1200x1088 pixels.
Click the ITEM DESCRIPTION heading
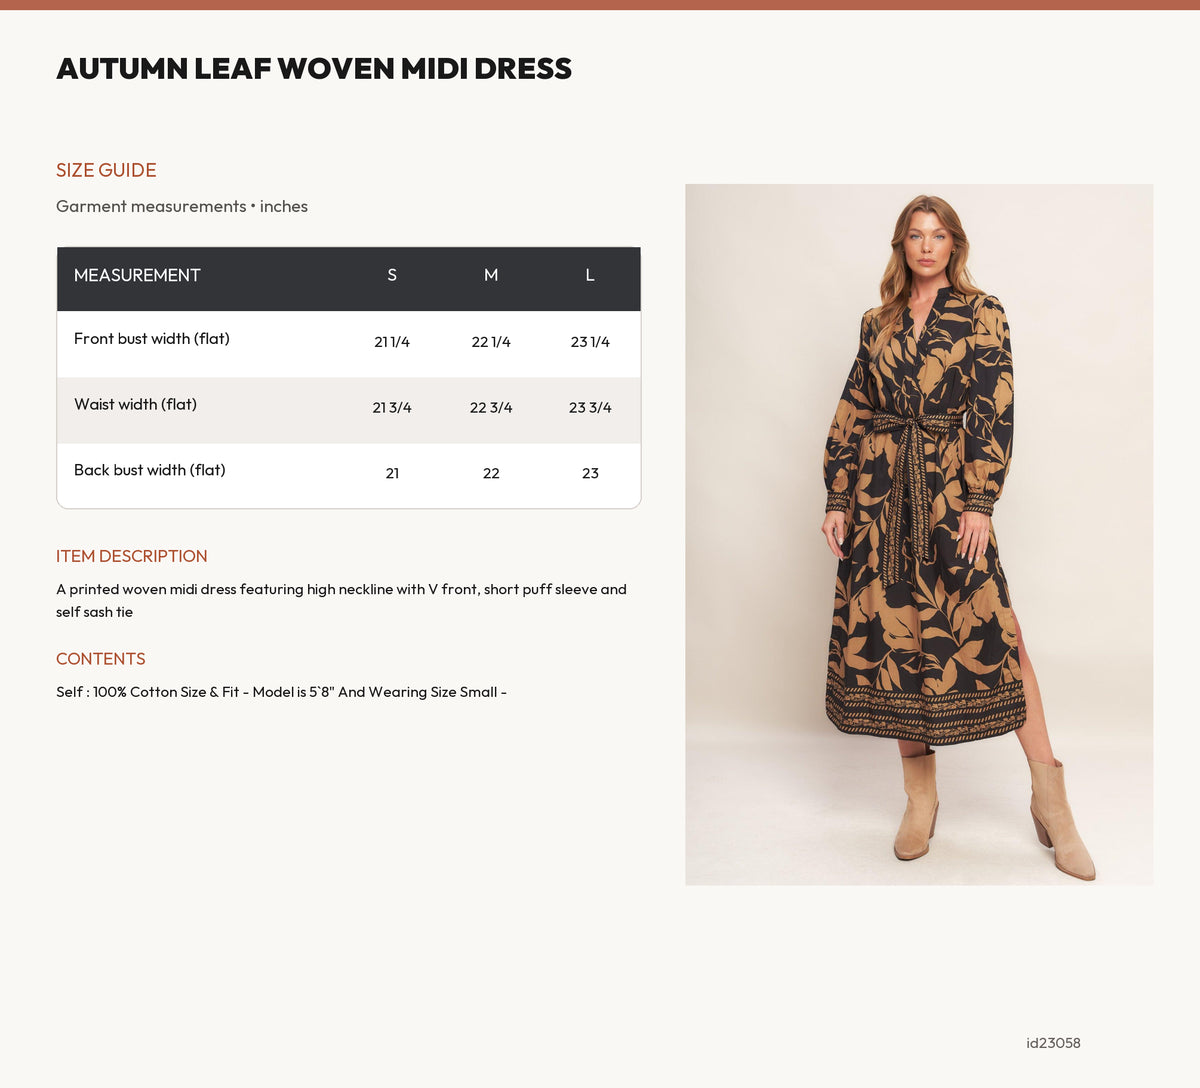pos(132,556)
